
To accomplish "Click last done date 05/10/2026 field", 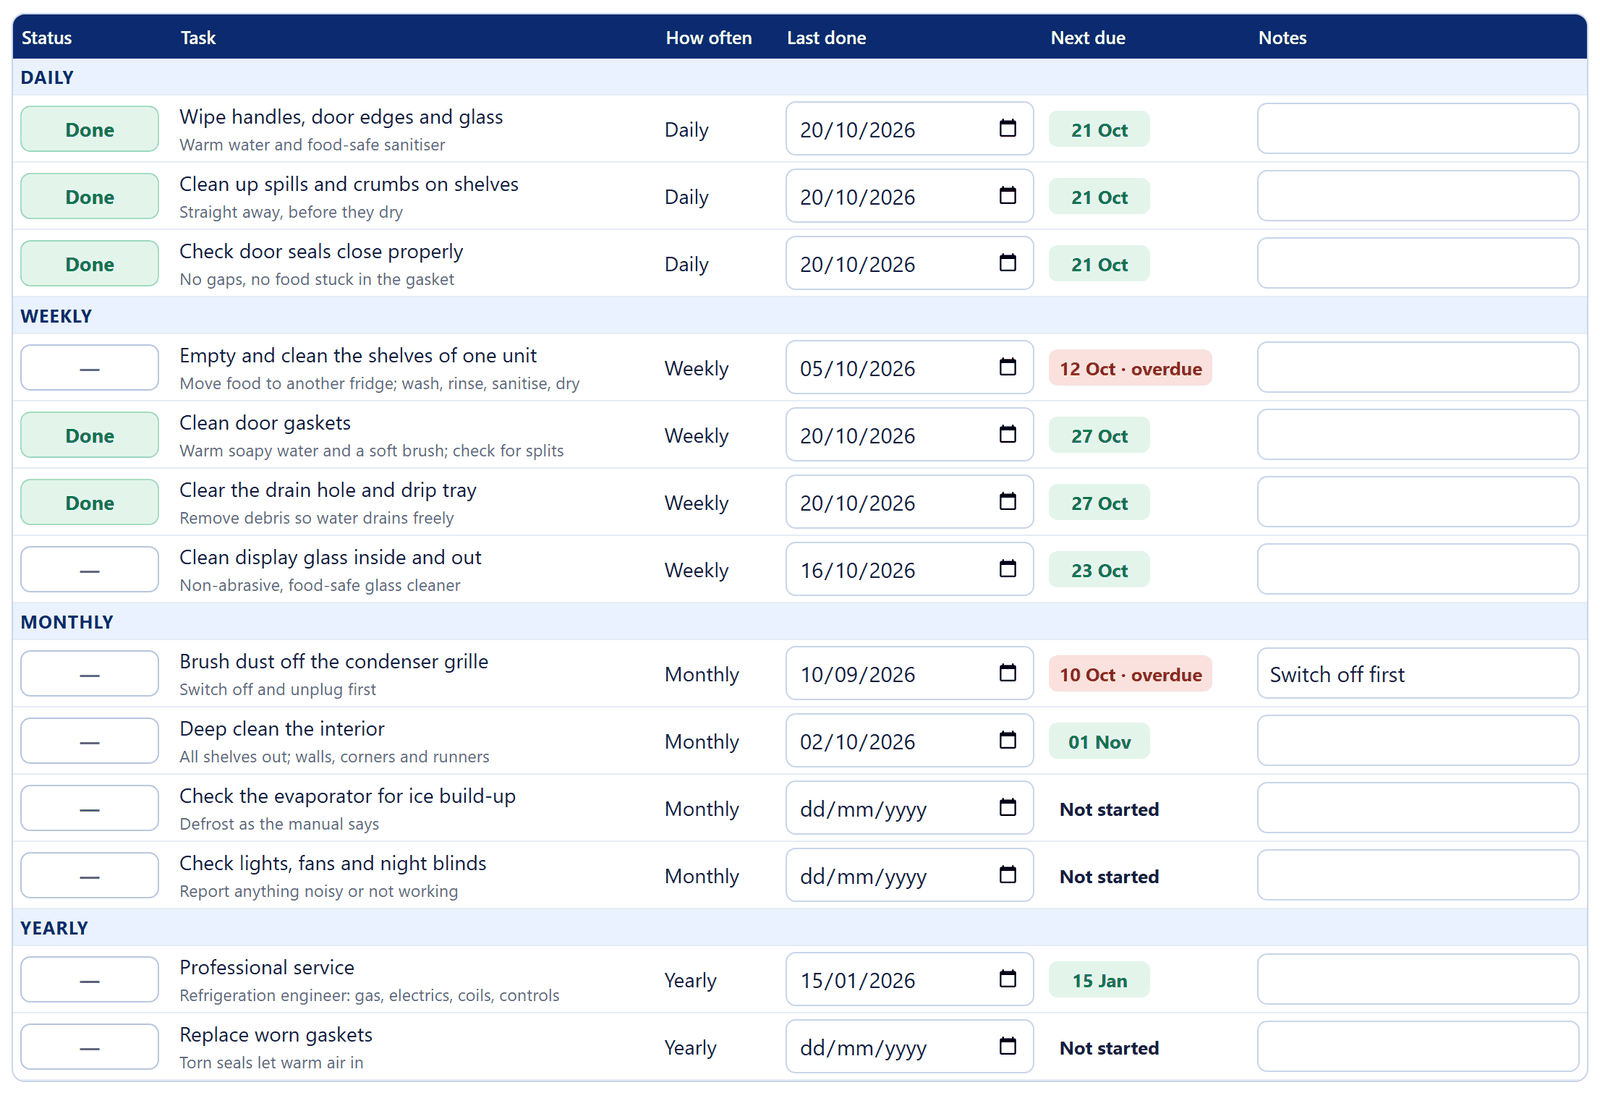I will tap(909, 368).
